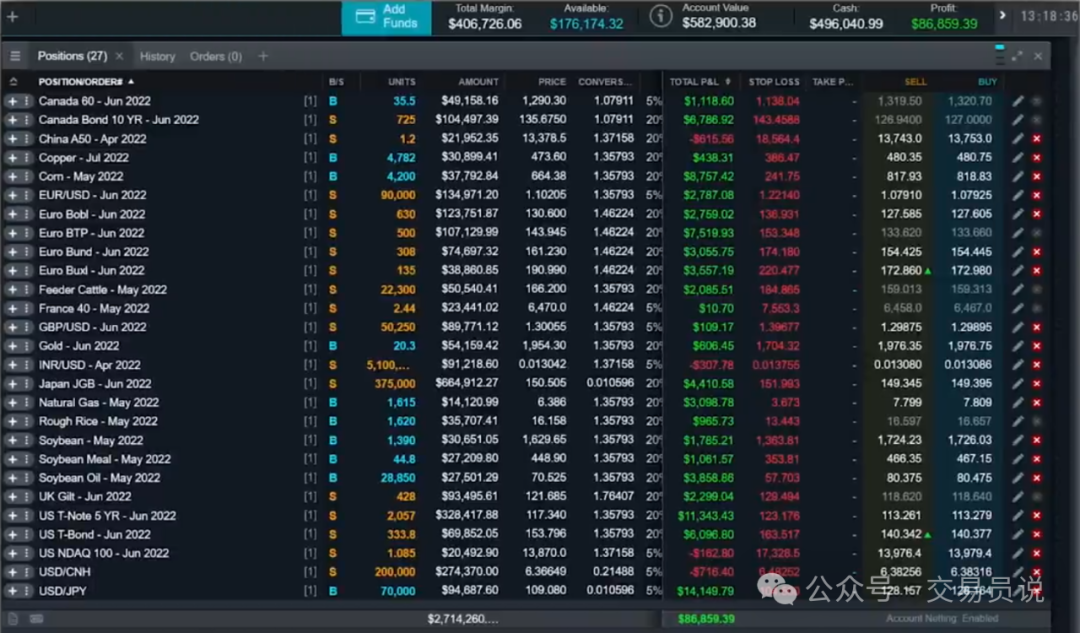Open the account information icon
This screenshot has height=633, width=1080.
(x=660, y=16)
